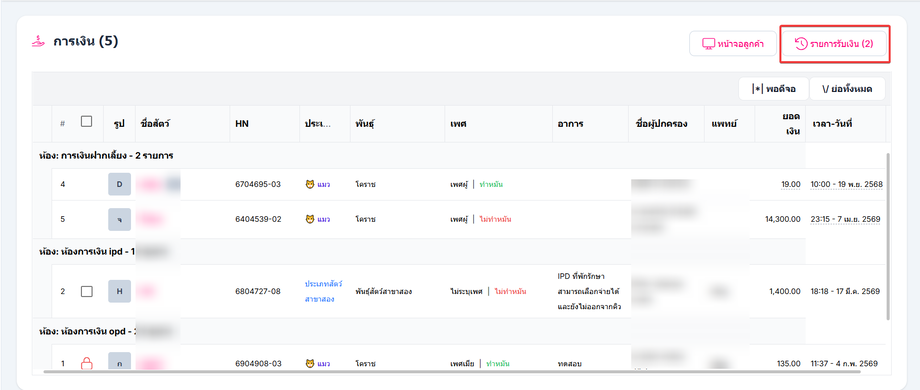920x390 pixels.
Task: Click the IPD ที่พักรักษา symptom text
Action: [581, 276]
